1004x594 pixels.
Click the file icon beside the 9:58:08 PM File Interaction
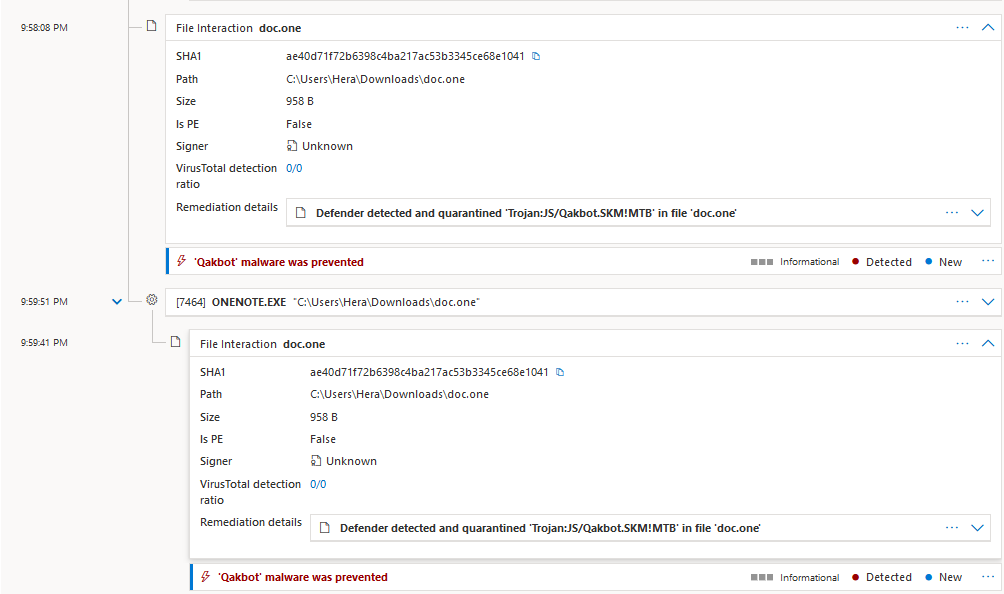coord(152,26)
